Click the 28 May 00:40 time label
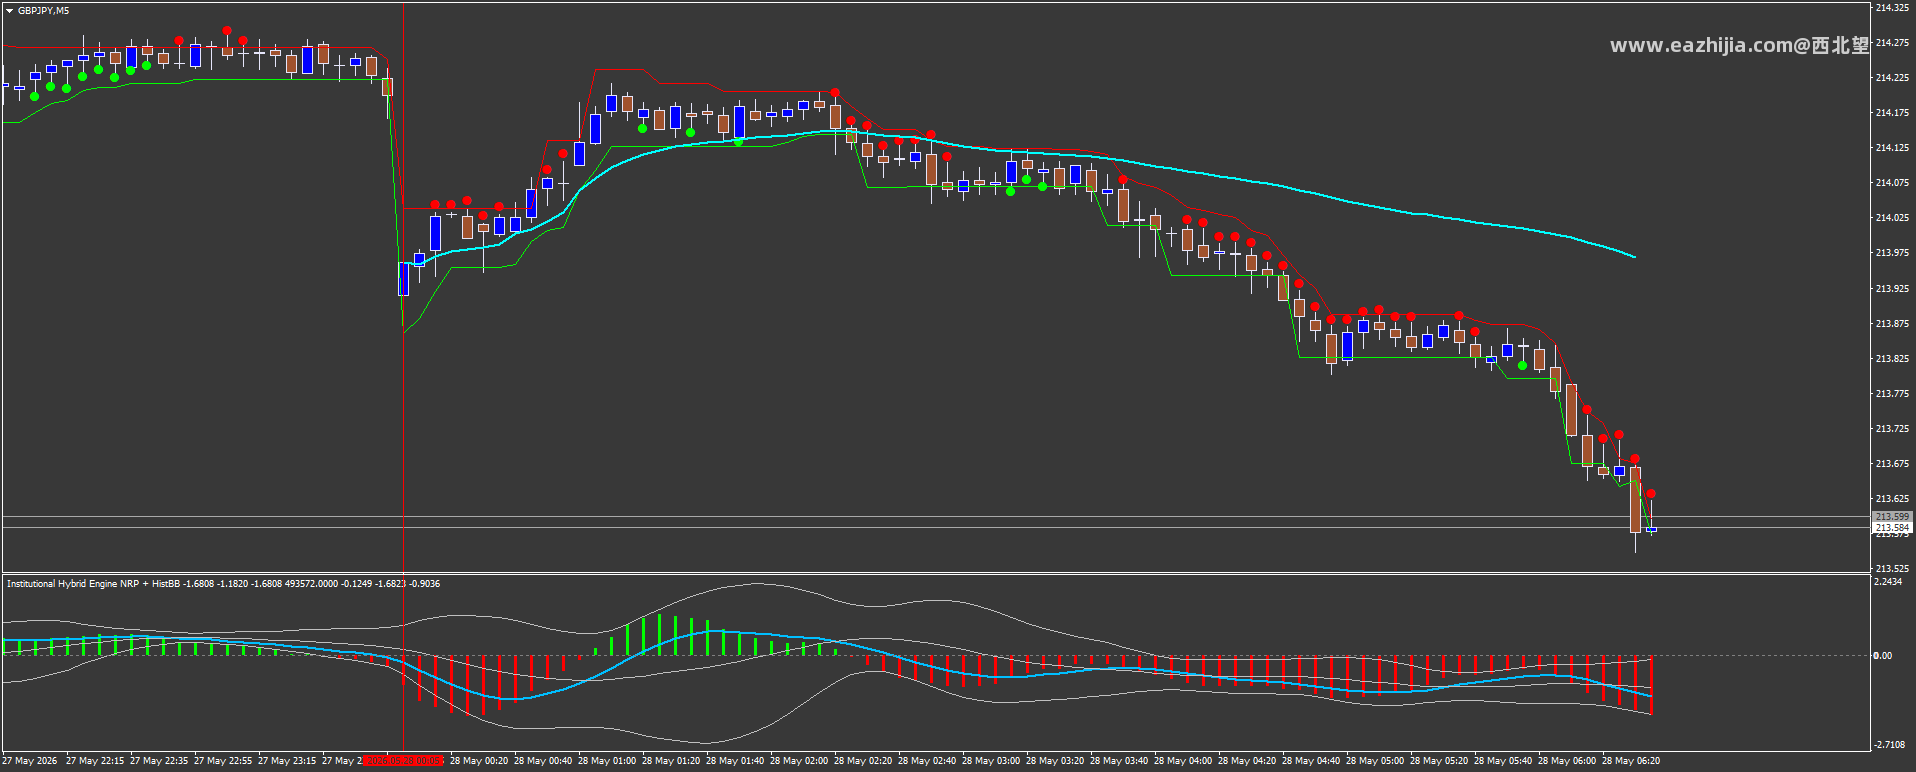 pyautogui.click(x=543, y=761)
